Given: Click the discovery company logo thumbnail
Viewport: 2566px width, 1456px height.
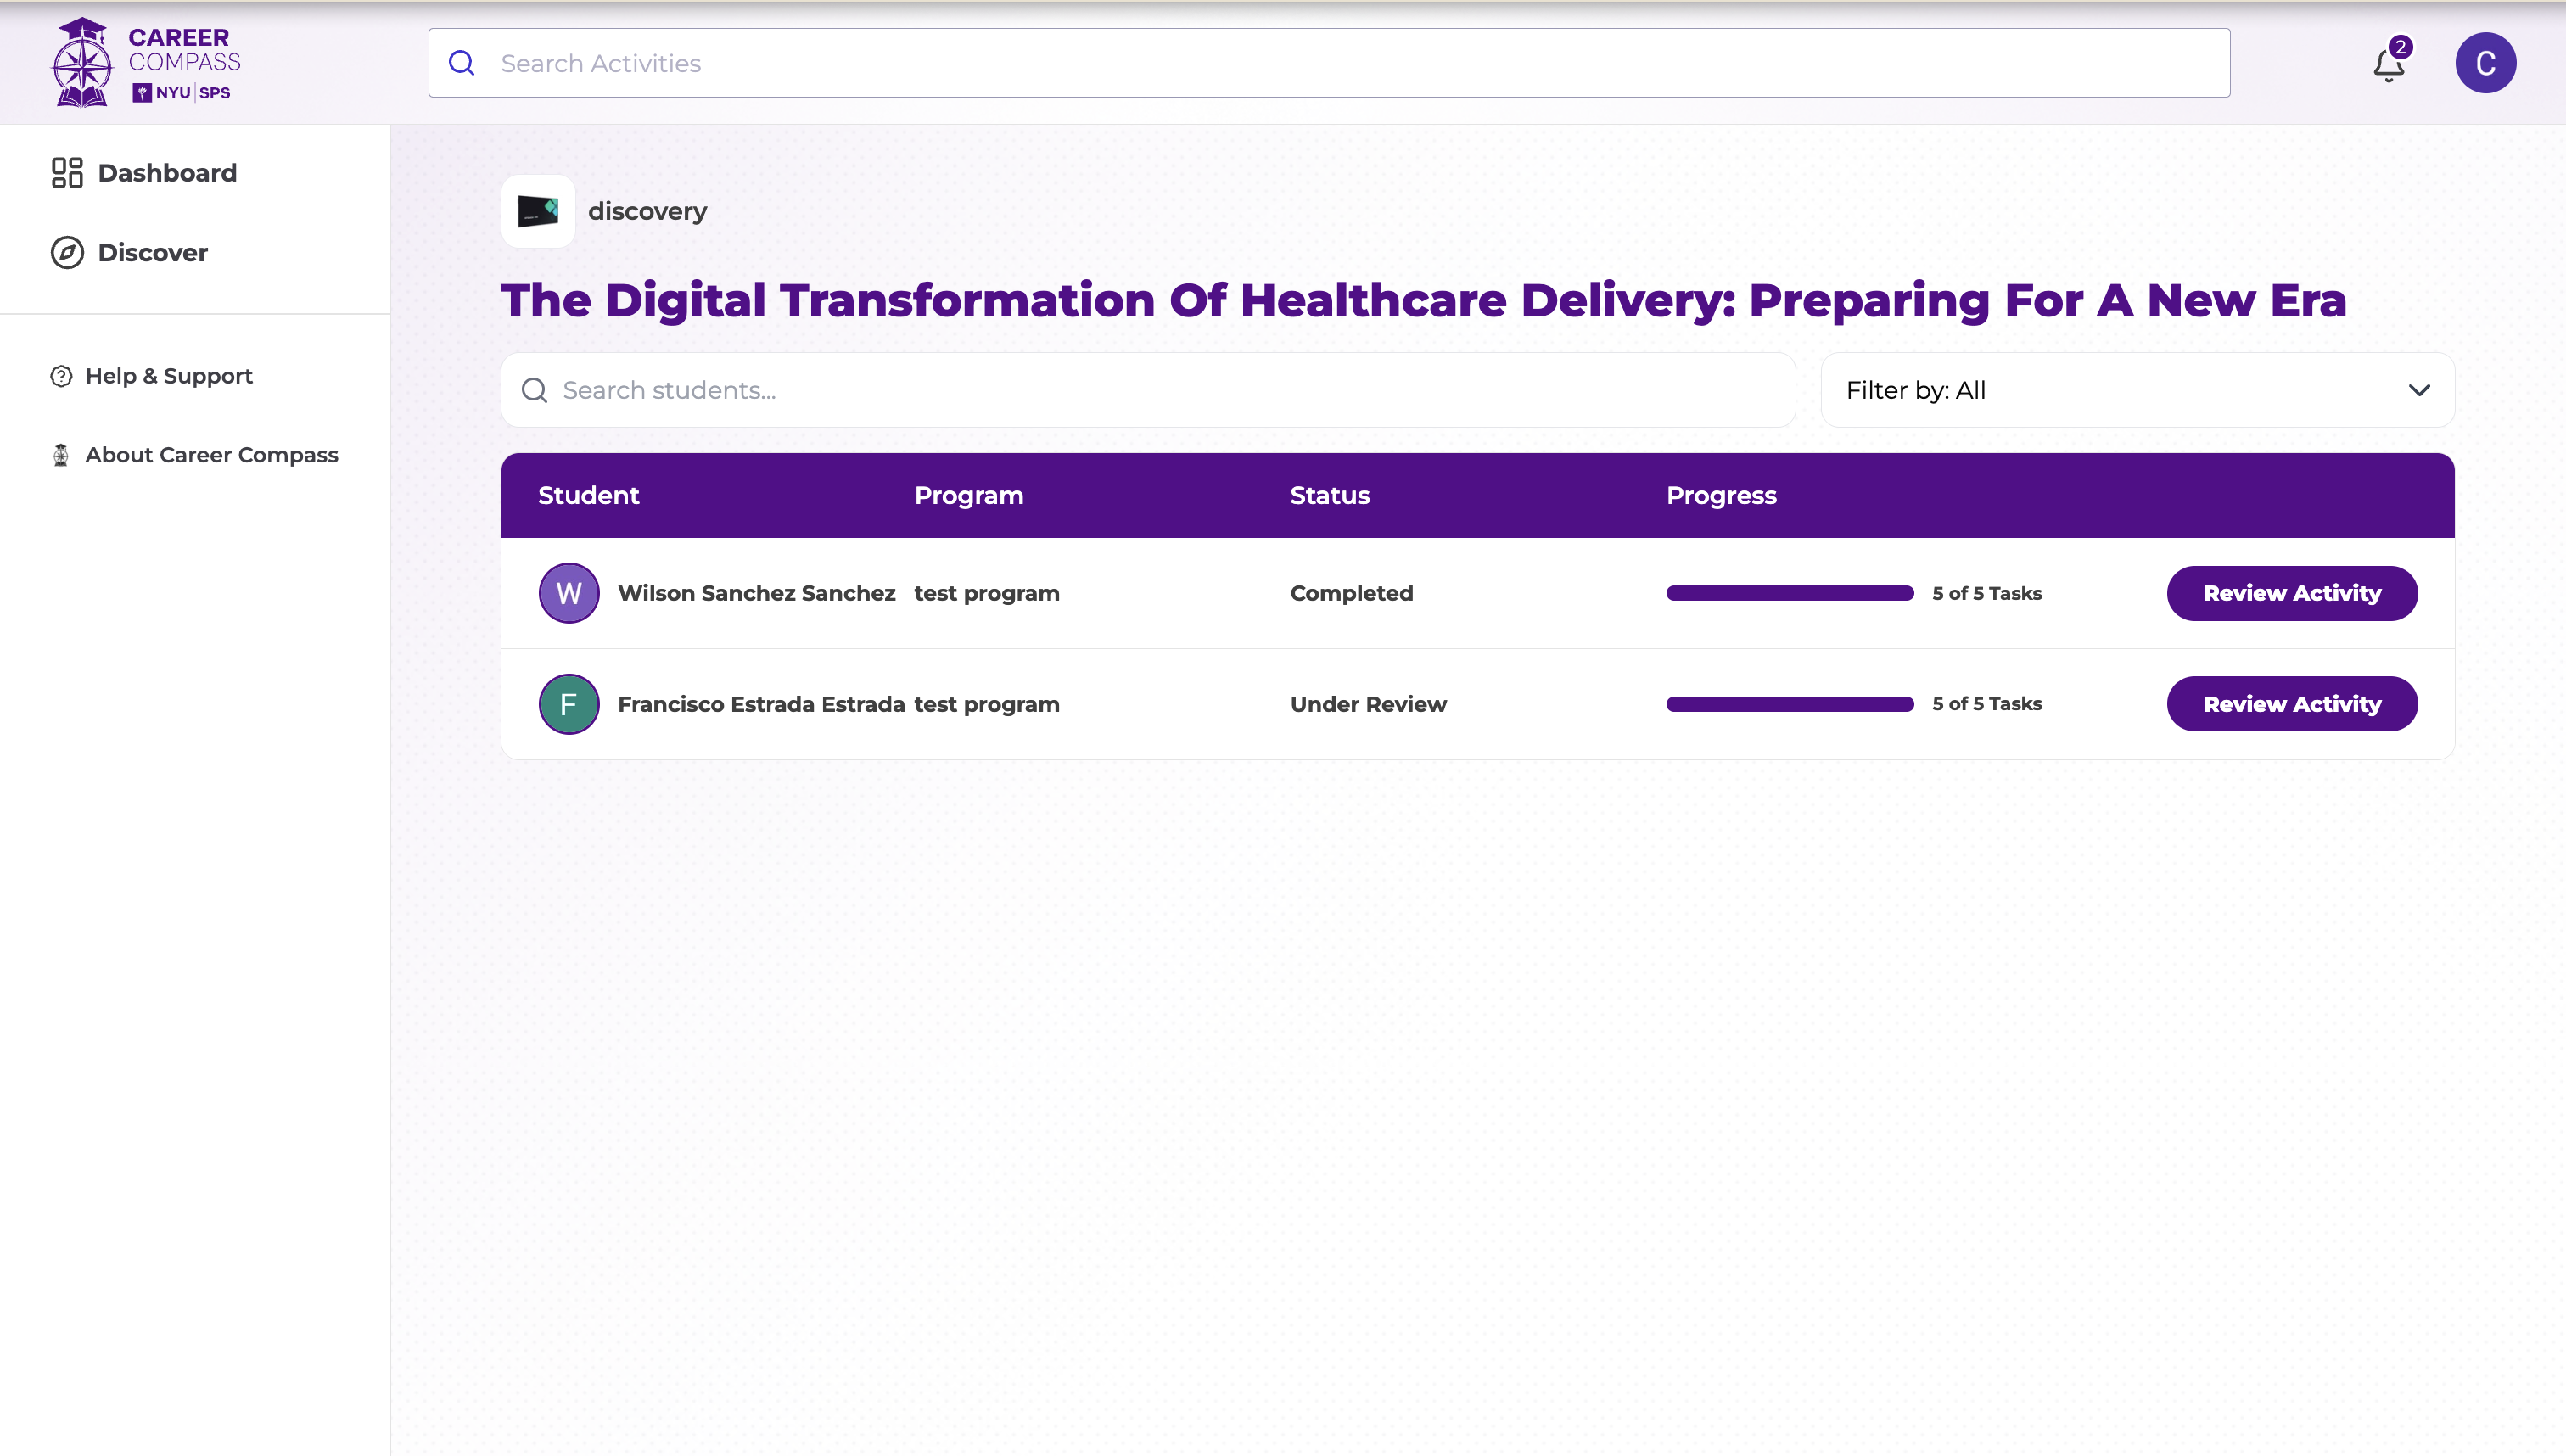Looking at the screenshot, I should pyautogui.click(x=538, y=211).
